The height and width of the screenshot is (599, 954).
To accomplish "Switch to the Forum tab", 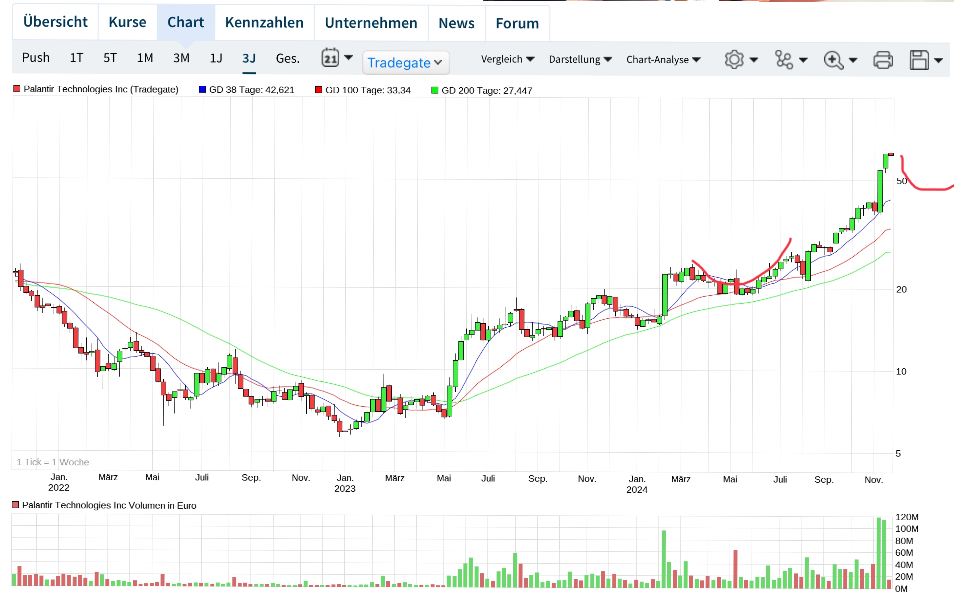I will point(517,23).
